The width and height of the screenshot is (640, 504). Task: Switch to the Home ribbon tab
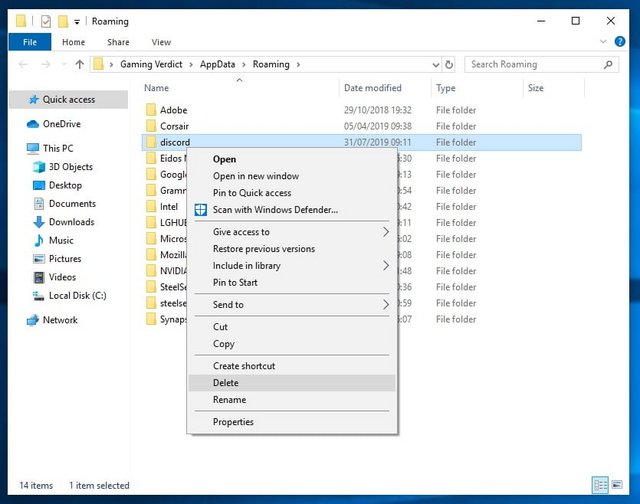click(x=73, y=42)
